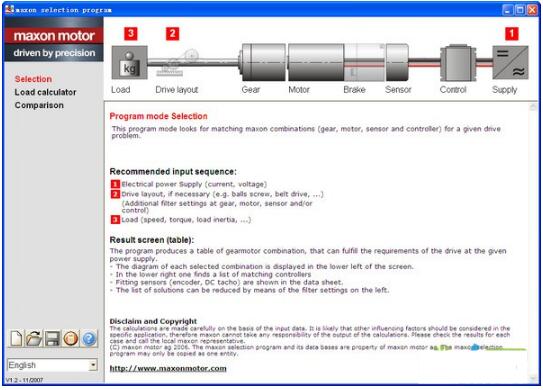Image resolution: width=543 pixels, height=390 pixels.
Task: Click the Brake component image
Action: point(365,62)
